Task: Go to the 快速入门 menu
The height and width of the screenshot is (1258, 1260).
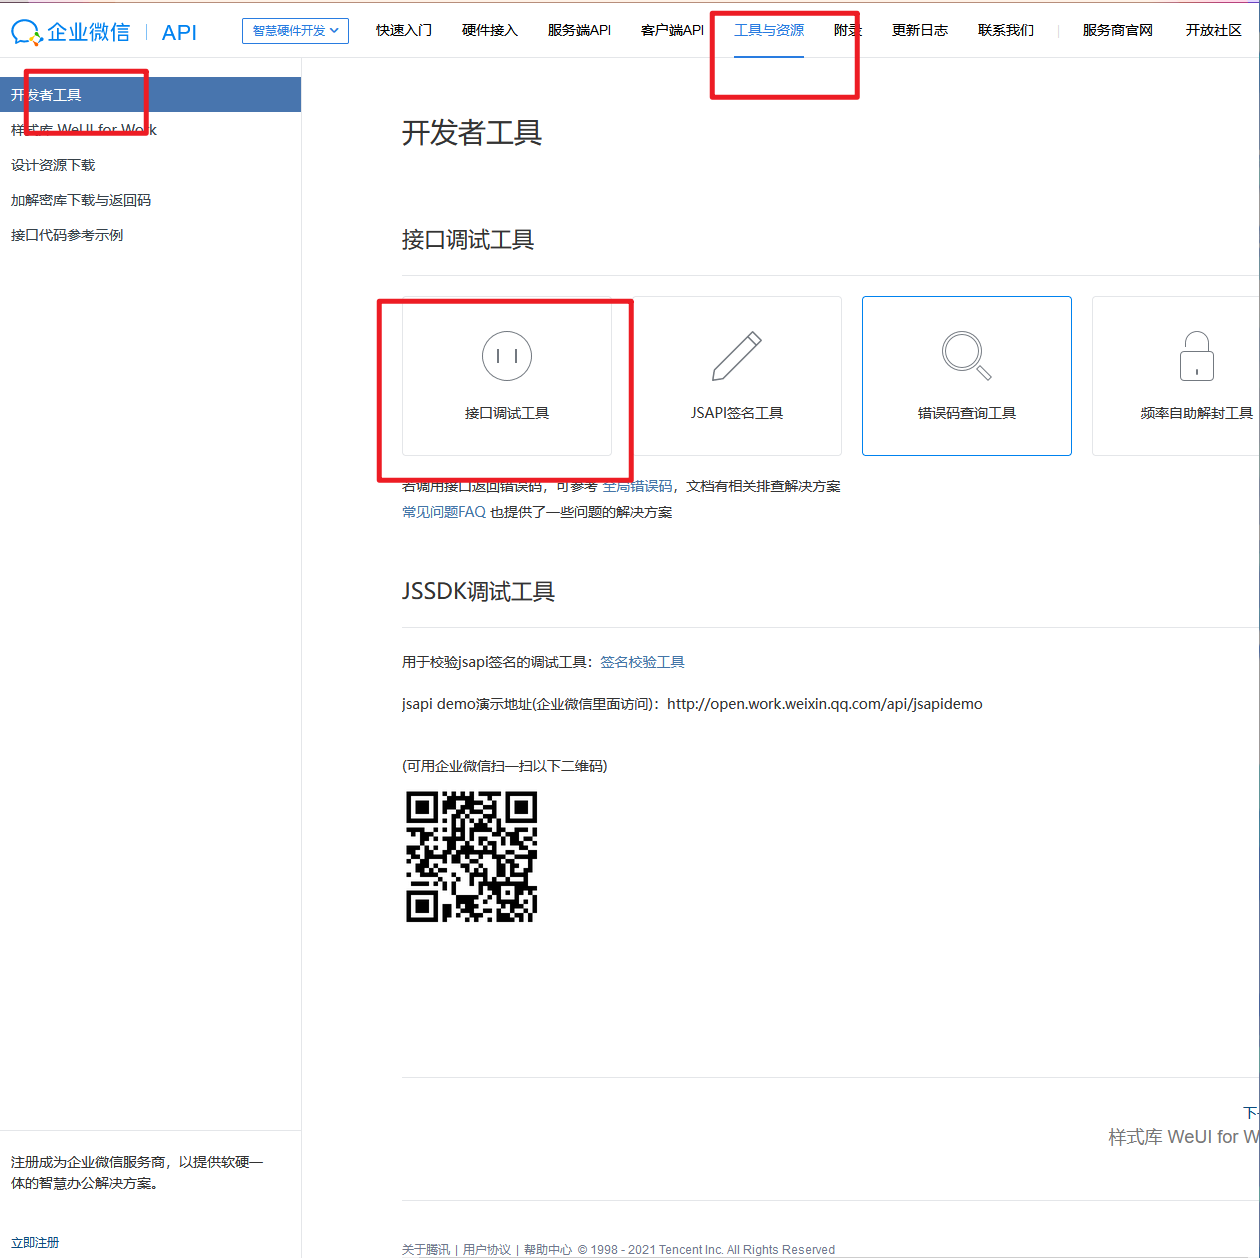Action: pyautogui.click(x=404, y=31)
